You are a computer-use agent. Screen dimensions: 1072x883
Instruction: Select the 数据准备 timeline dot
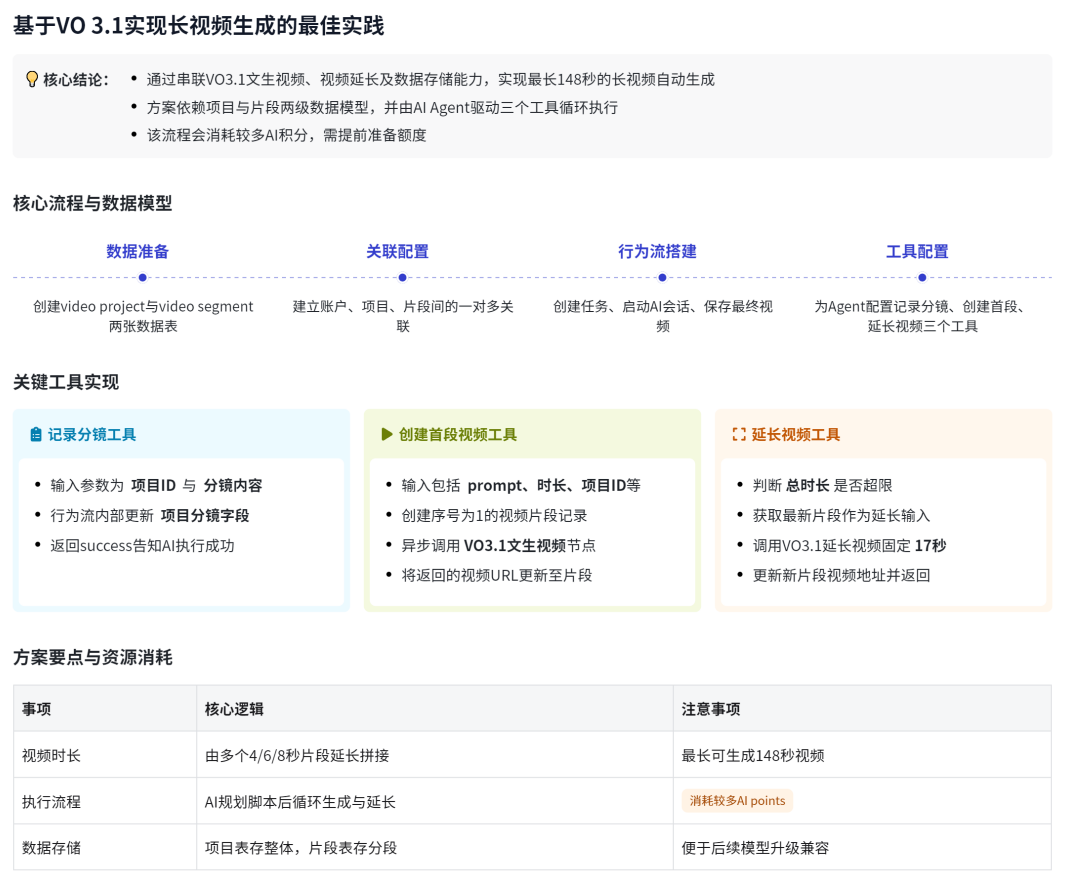(x=142, y=277)
